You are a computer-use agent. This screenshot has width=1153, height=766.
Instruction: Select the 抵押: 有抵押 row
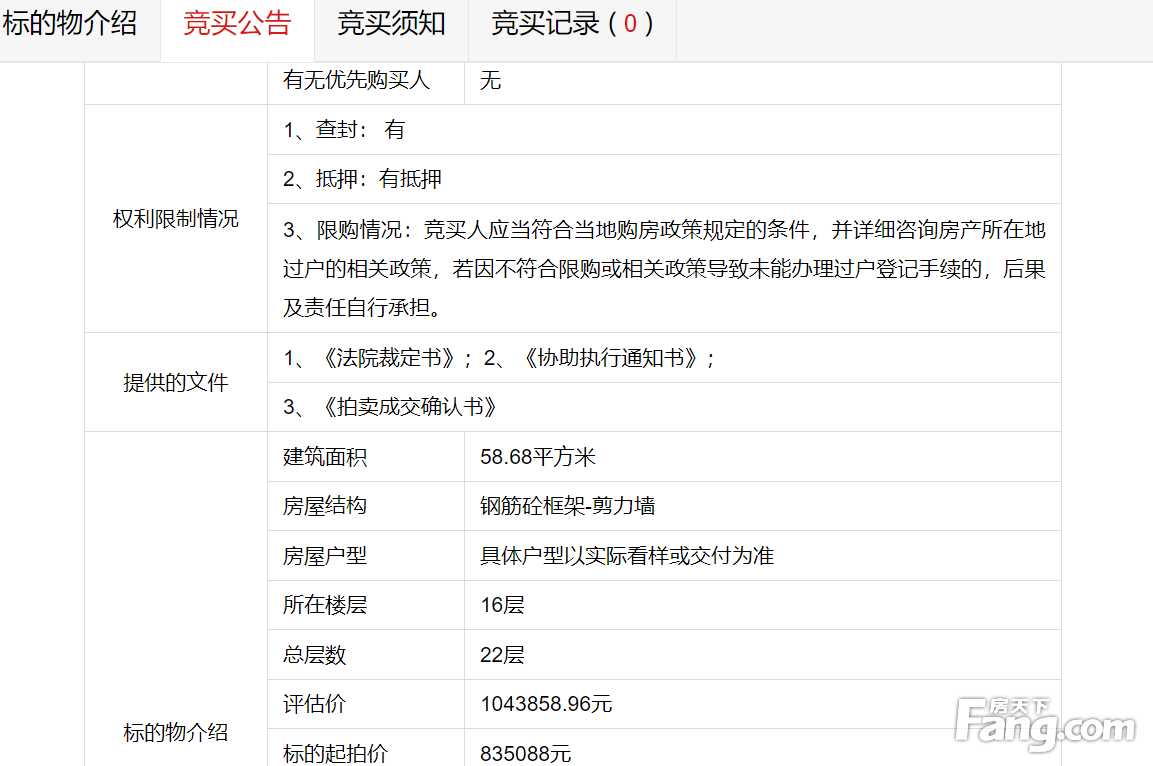(x=362, y=180)
